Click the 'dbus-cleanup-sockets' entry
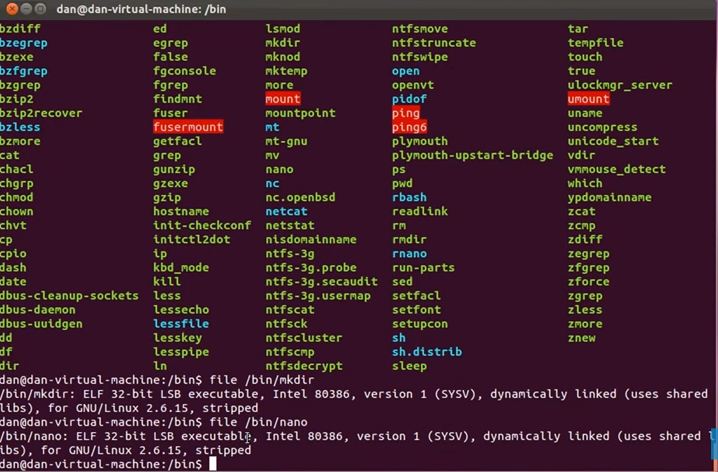Image resolution: width=718 pixels, height=472 pixels. click(x=69, y=296)
